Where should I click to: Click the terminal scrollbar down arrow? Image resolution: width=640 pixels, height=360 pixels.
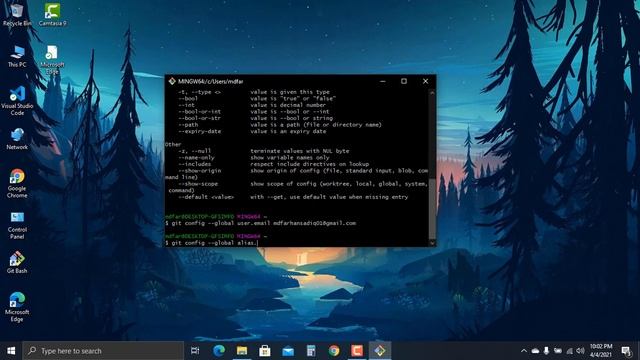432,243
